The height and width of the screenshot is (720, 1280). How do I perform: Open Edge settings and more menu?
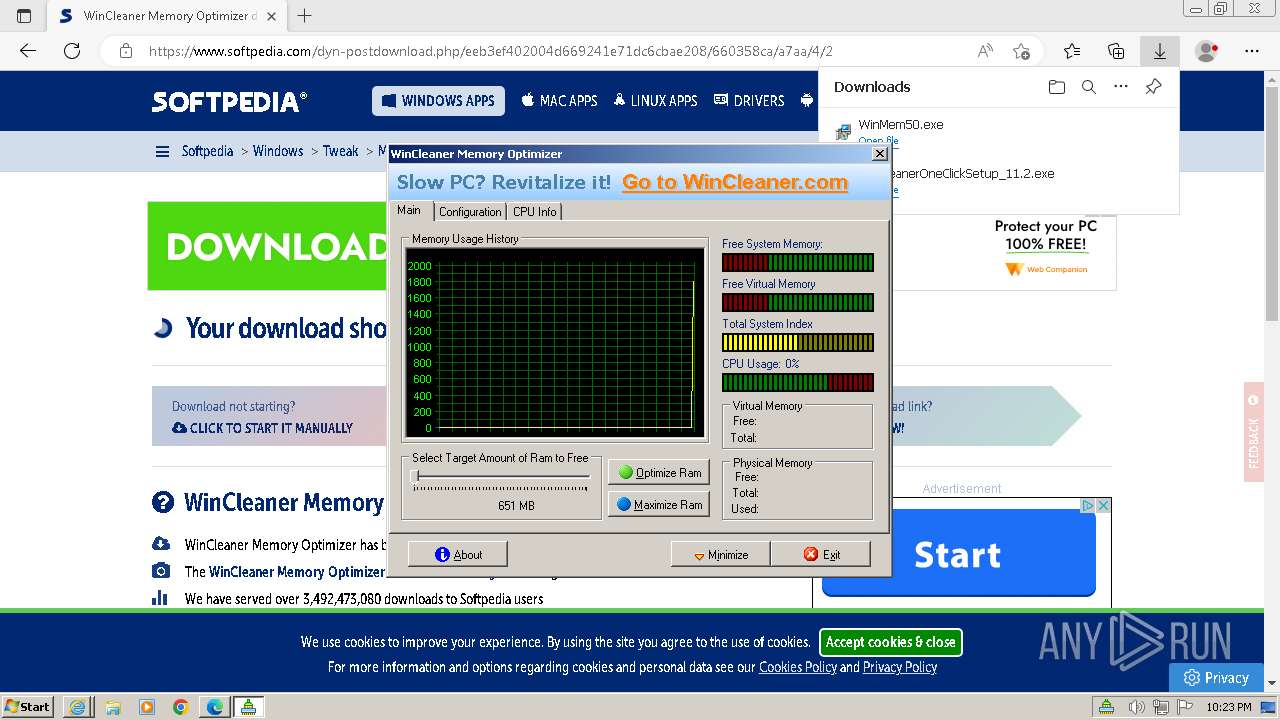1252,51
